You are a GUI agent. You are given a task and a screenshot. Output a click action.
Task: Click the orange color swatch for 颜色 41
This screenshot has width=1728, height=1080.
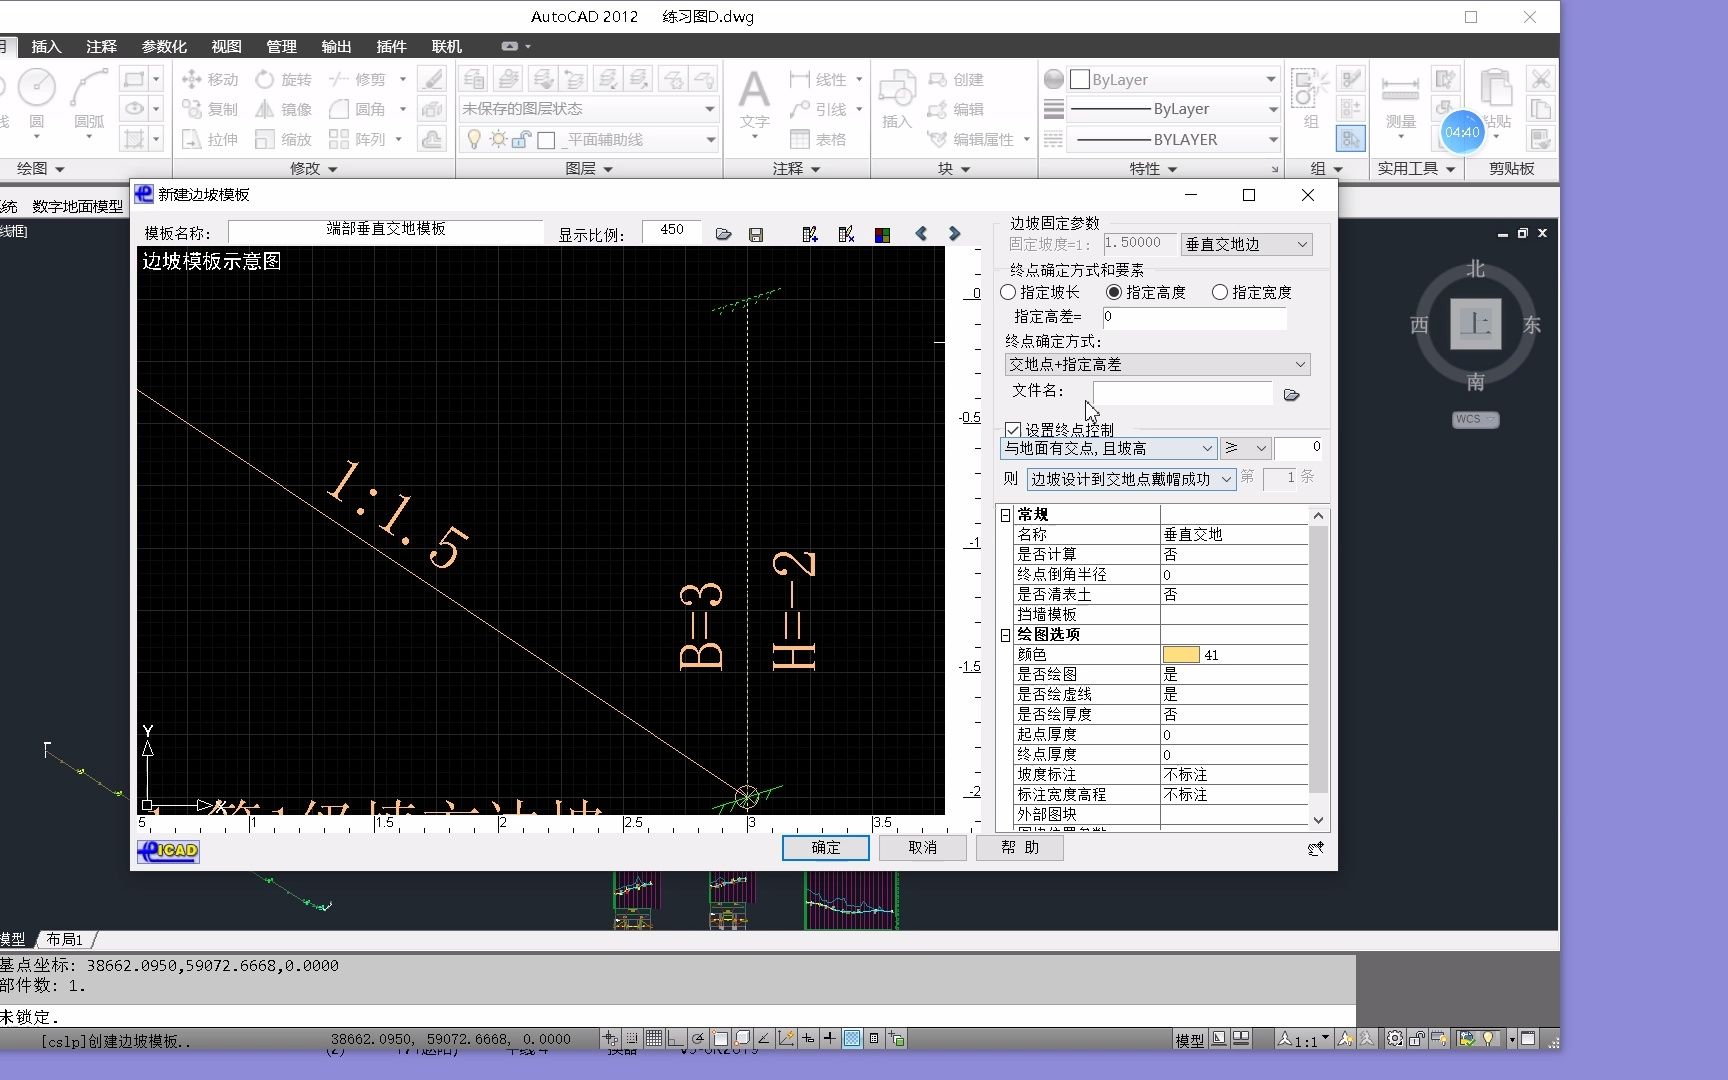[x=1180, y=654]
